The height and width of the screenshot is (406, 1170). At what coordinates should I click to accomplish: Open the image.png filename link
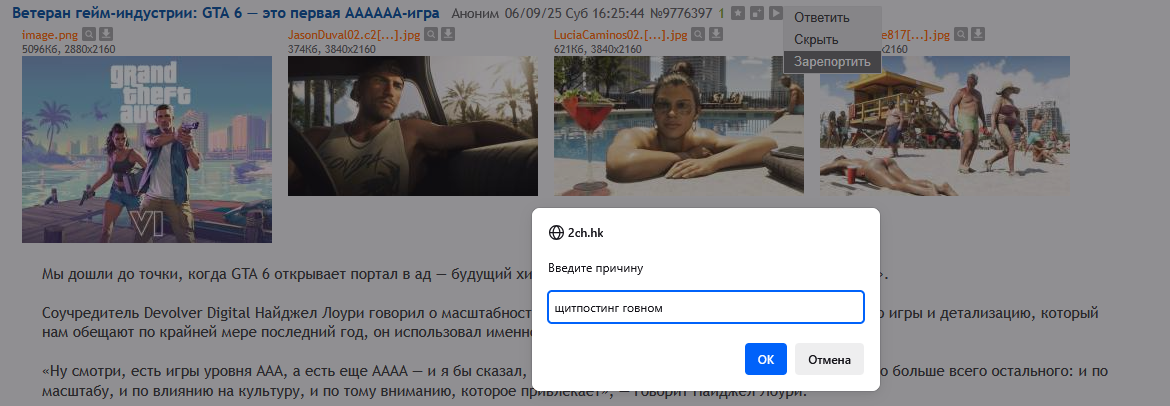50,34
